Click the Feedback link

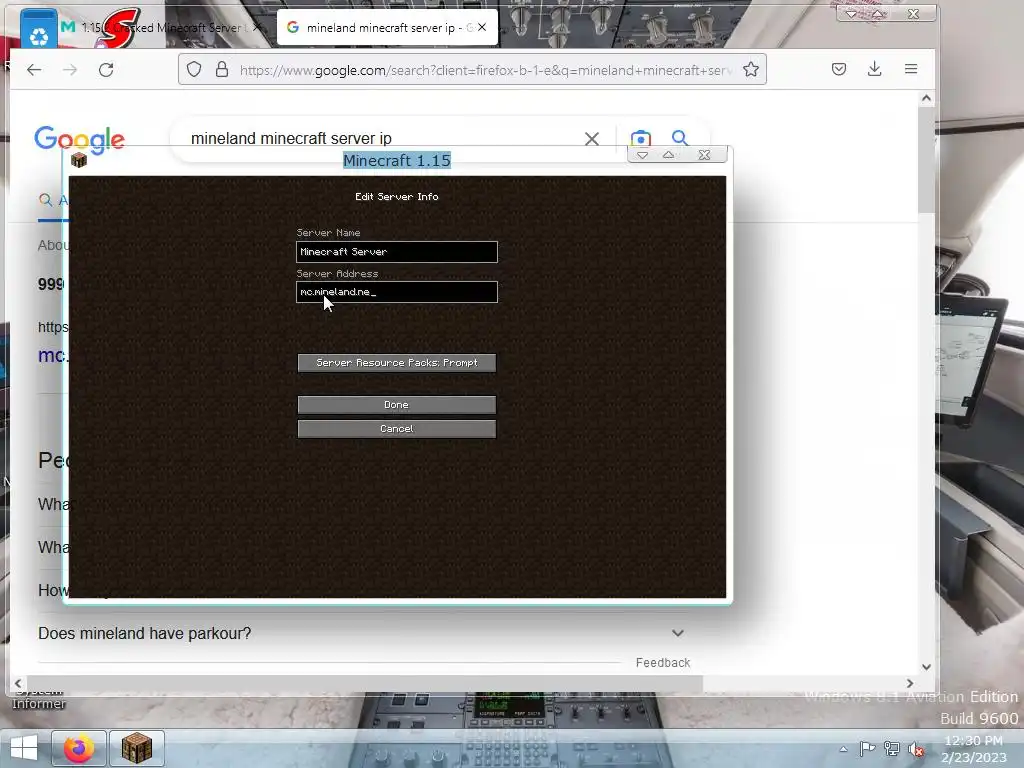click(x=663, y=662)
